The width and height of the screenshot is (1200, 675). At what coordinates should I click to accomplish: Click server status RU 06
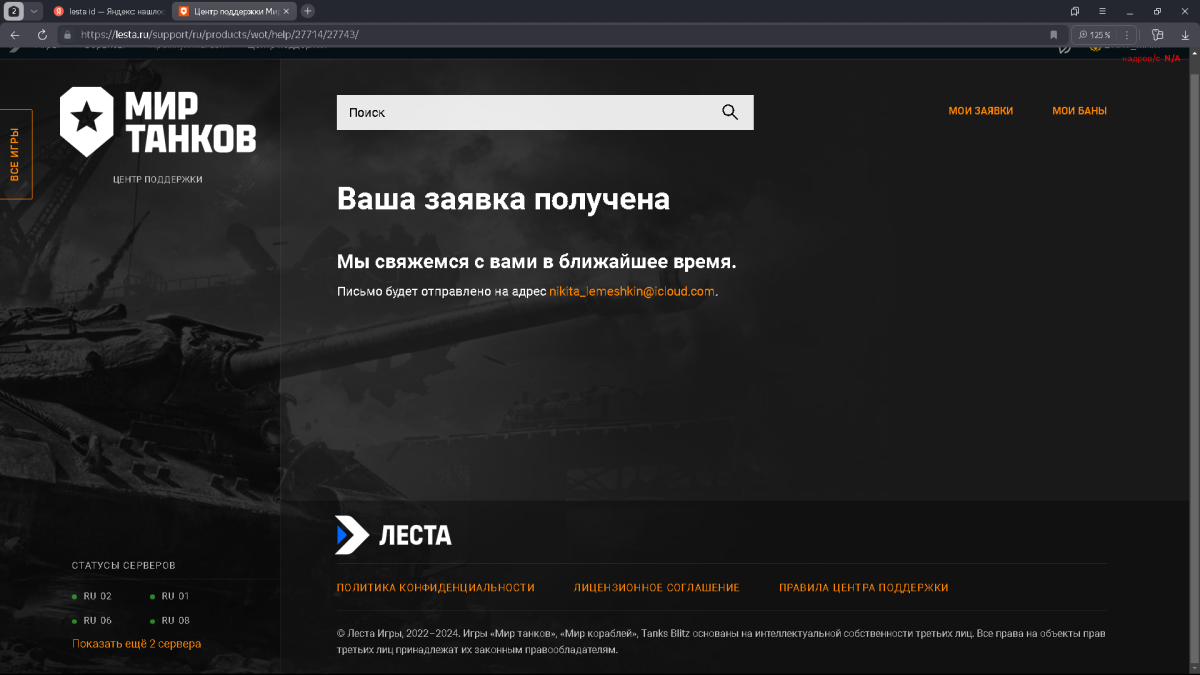[x=92, y=621]
